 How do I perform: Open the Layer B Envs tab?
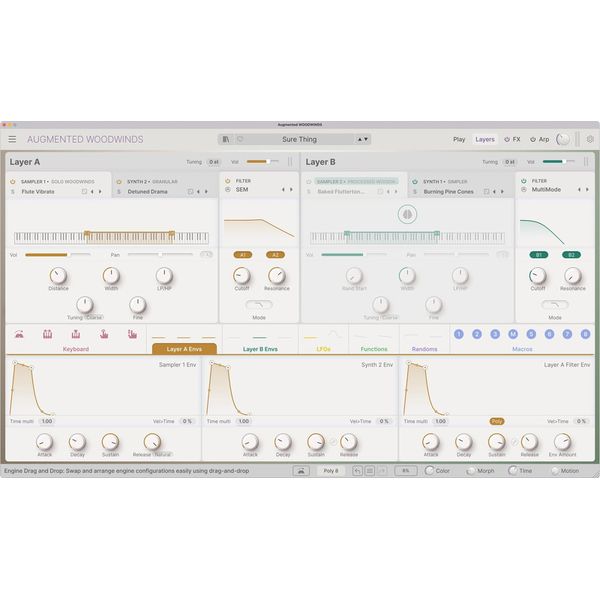pos(260,349)
